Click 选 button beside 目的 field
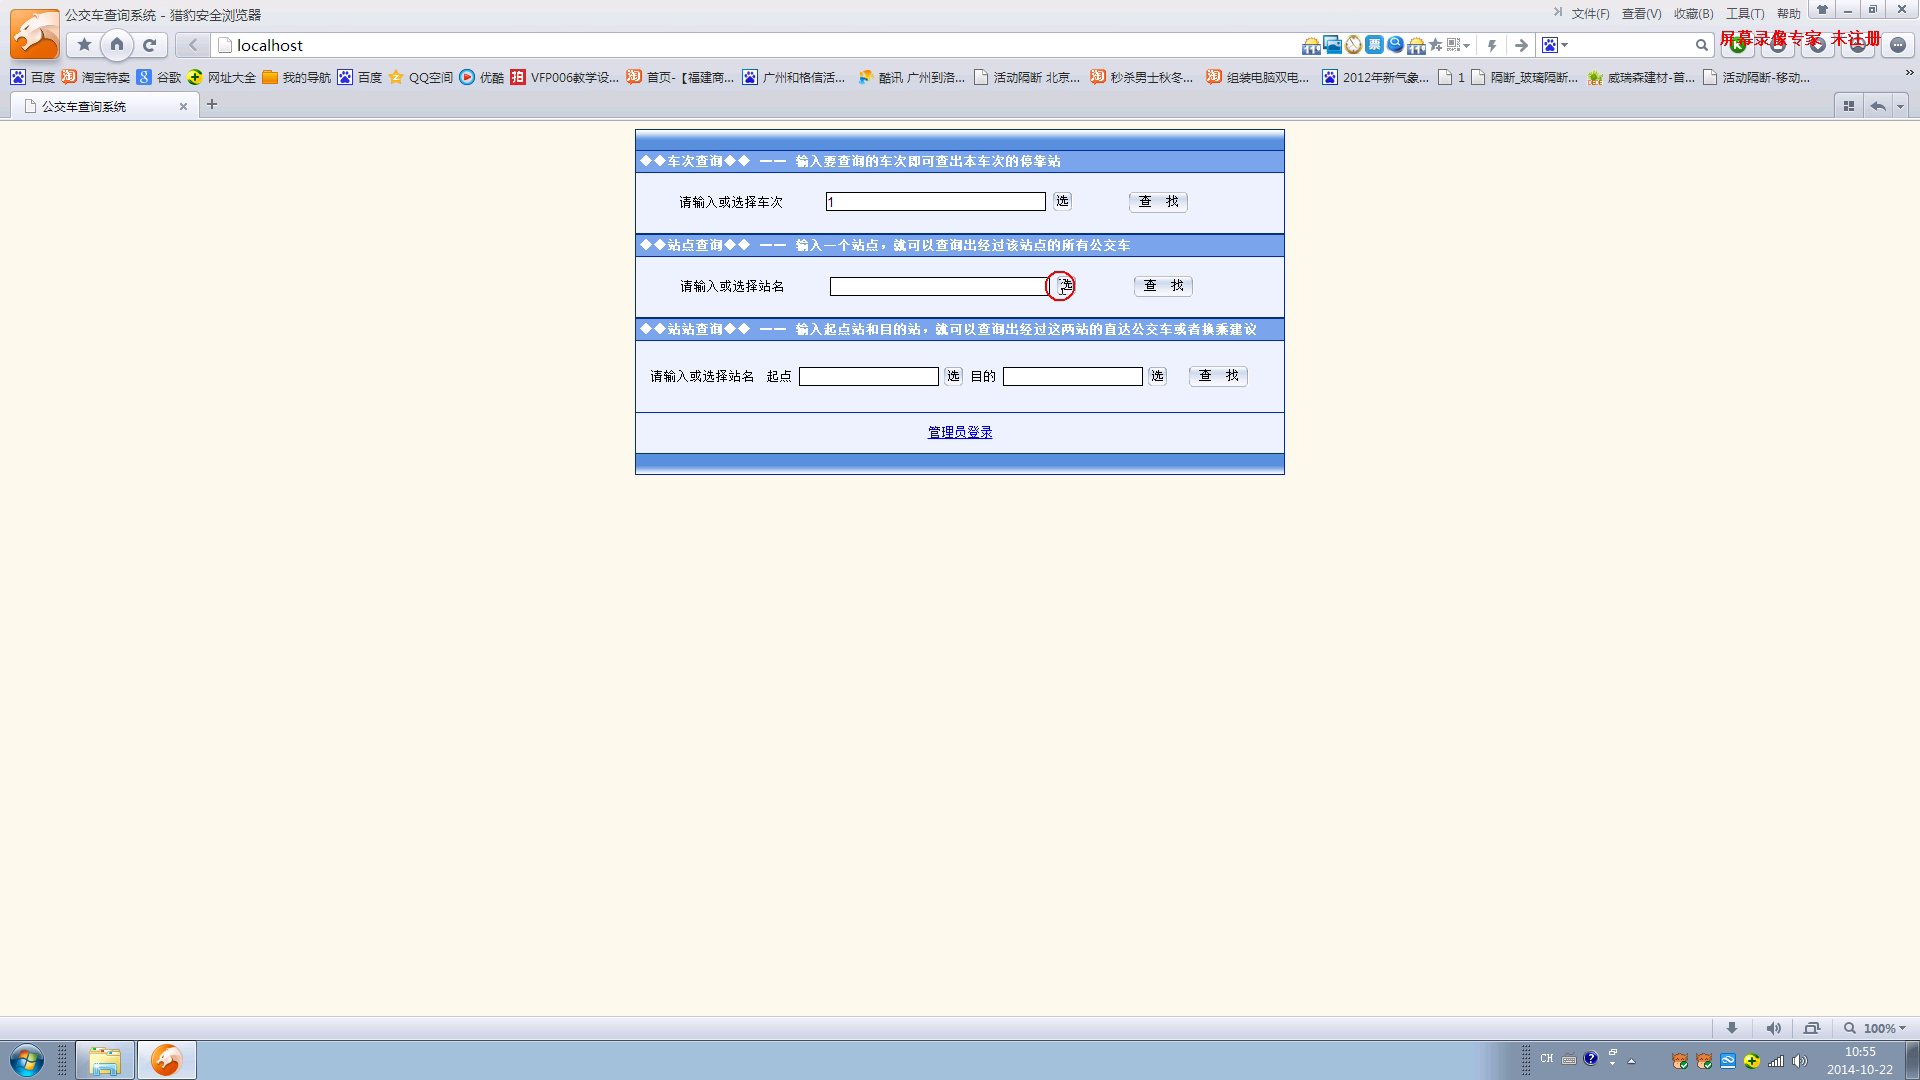This screenshot has width=1920, height=1080. point(1157,376)
